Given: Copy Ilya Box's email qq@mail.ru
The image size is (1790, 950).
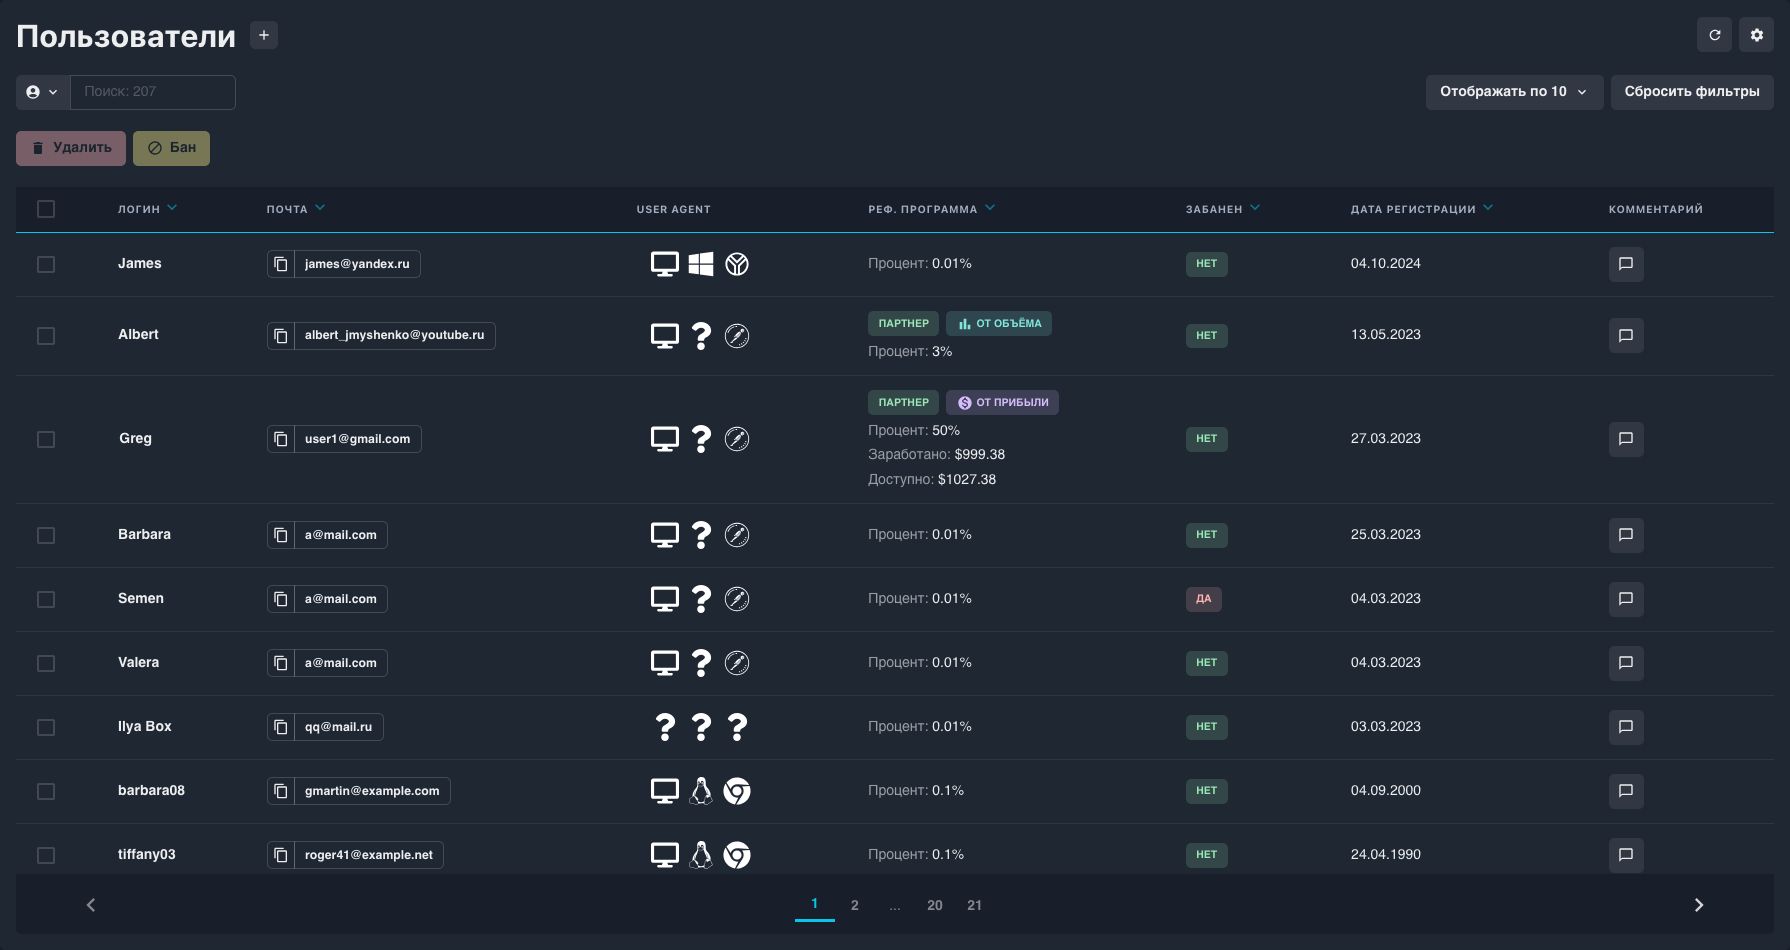Looking at the screenshot, I should point(281,727).
